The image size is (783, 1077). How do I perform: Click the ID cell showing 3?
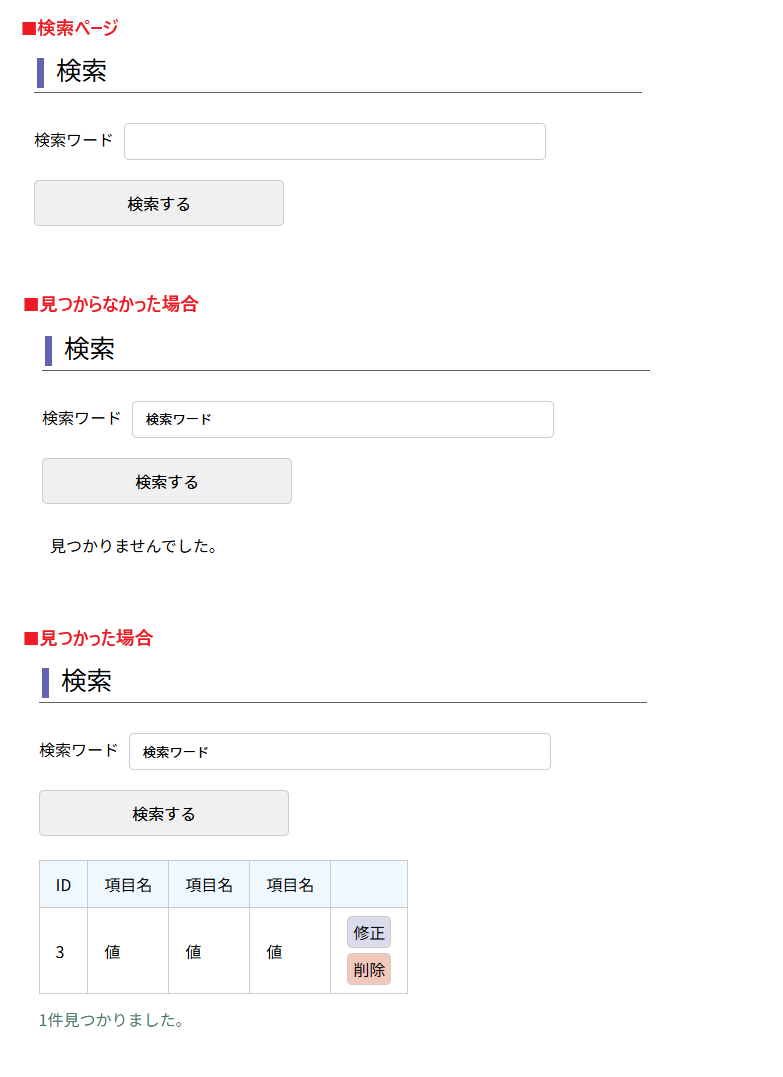coord(60,952)
